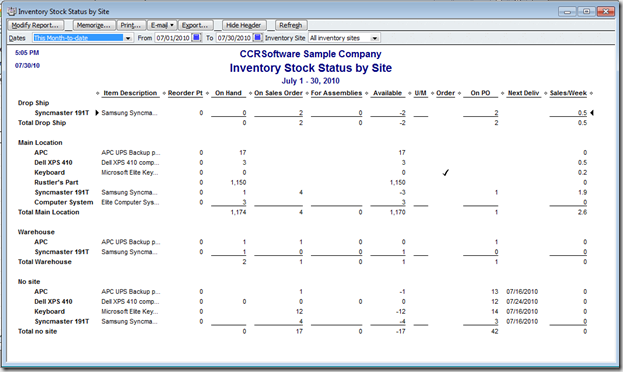Open the Dates range dropdown
623x372 pixels.
[128, 38]
